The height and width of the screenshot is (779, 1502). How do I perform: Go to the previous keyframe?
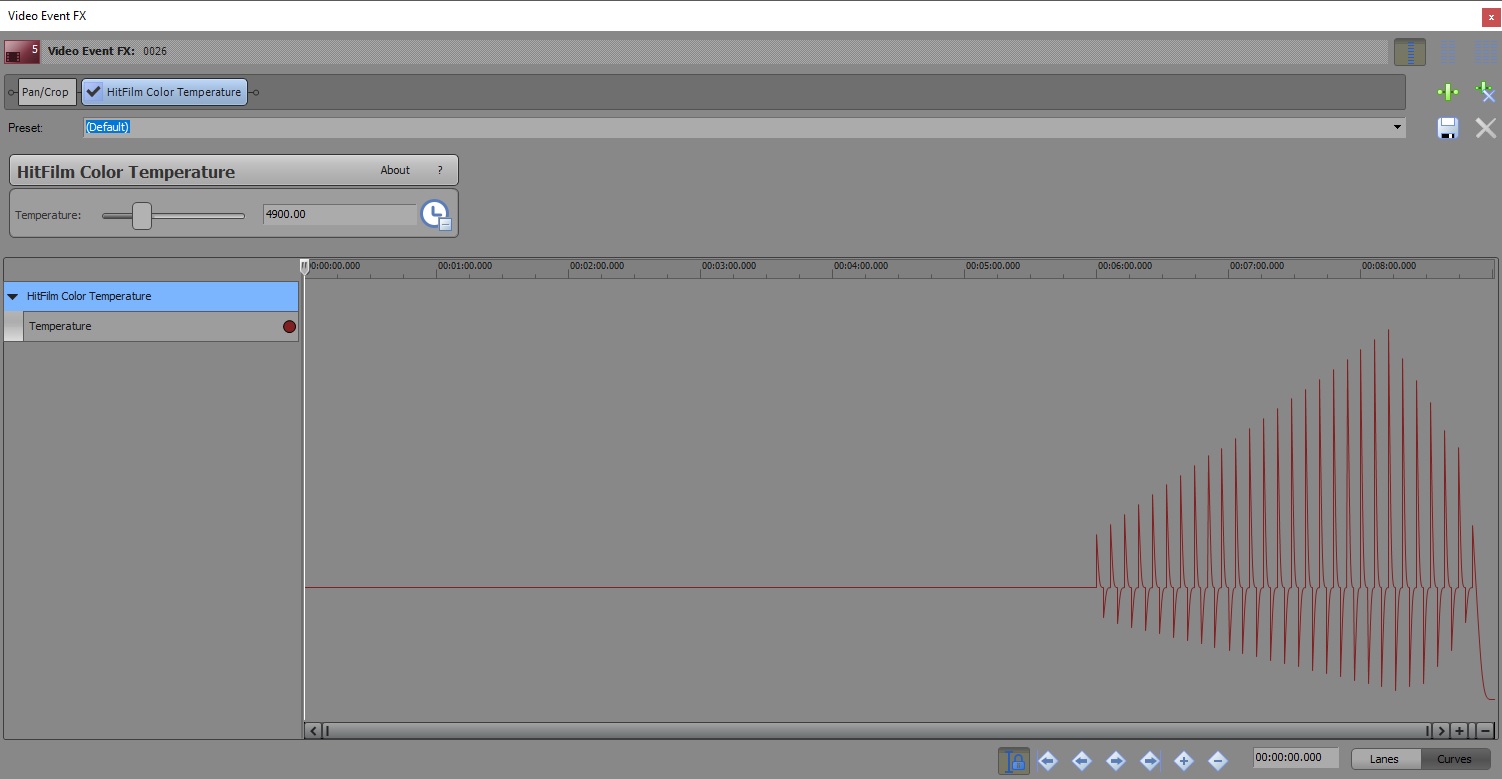pos(1082,761)
